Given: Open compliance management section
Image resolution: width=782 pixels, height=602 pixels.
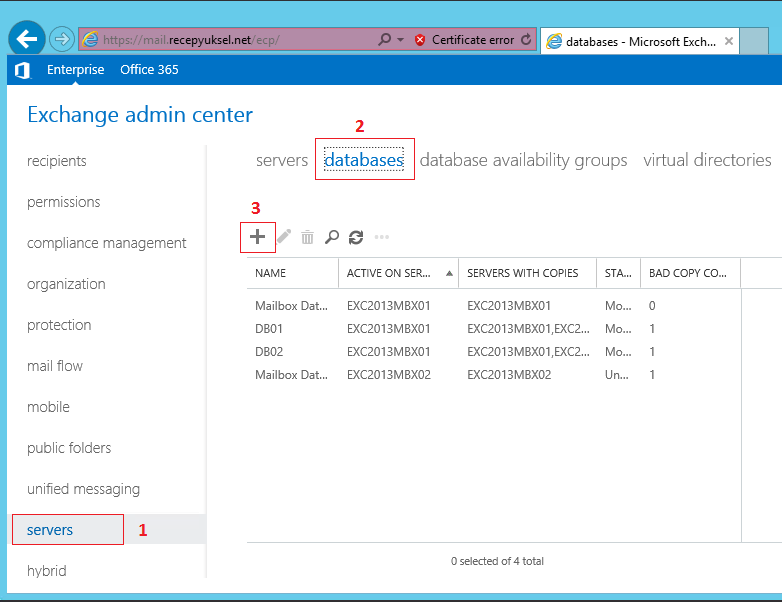Looking at the screenshot, I should pos(107,243).
